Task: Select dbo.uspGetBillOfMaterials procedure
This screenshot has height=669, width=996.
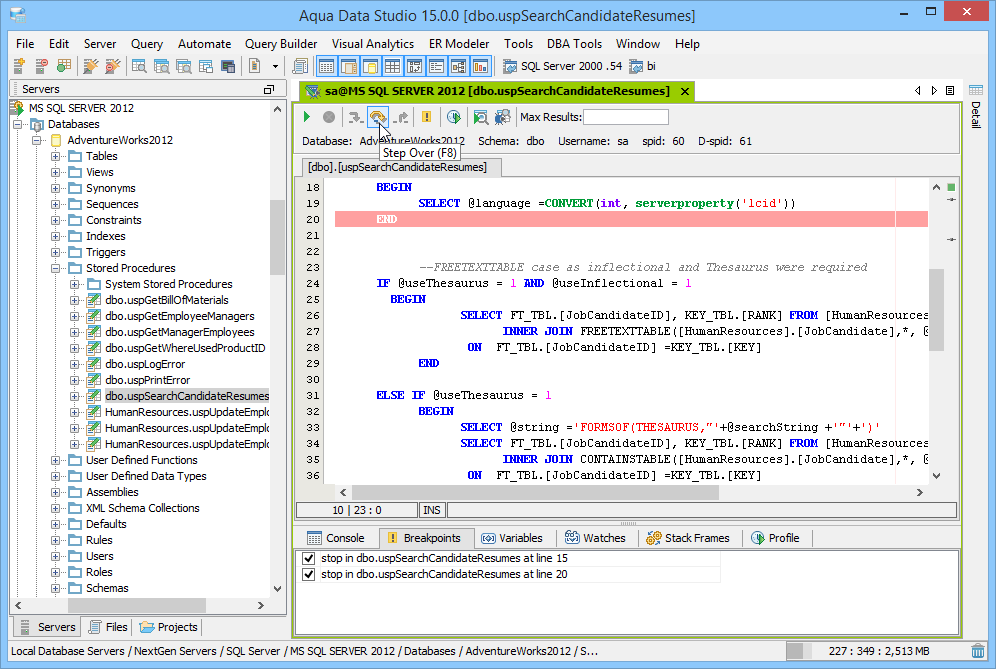Action: pos(166,300)
